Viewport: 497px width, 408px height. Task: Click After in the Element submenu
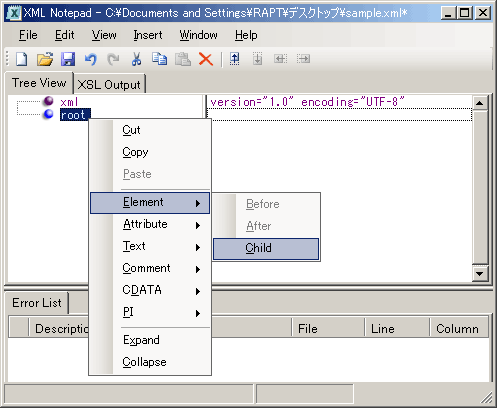(266, 226)
